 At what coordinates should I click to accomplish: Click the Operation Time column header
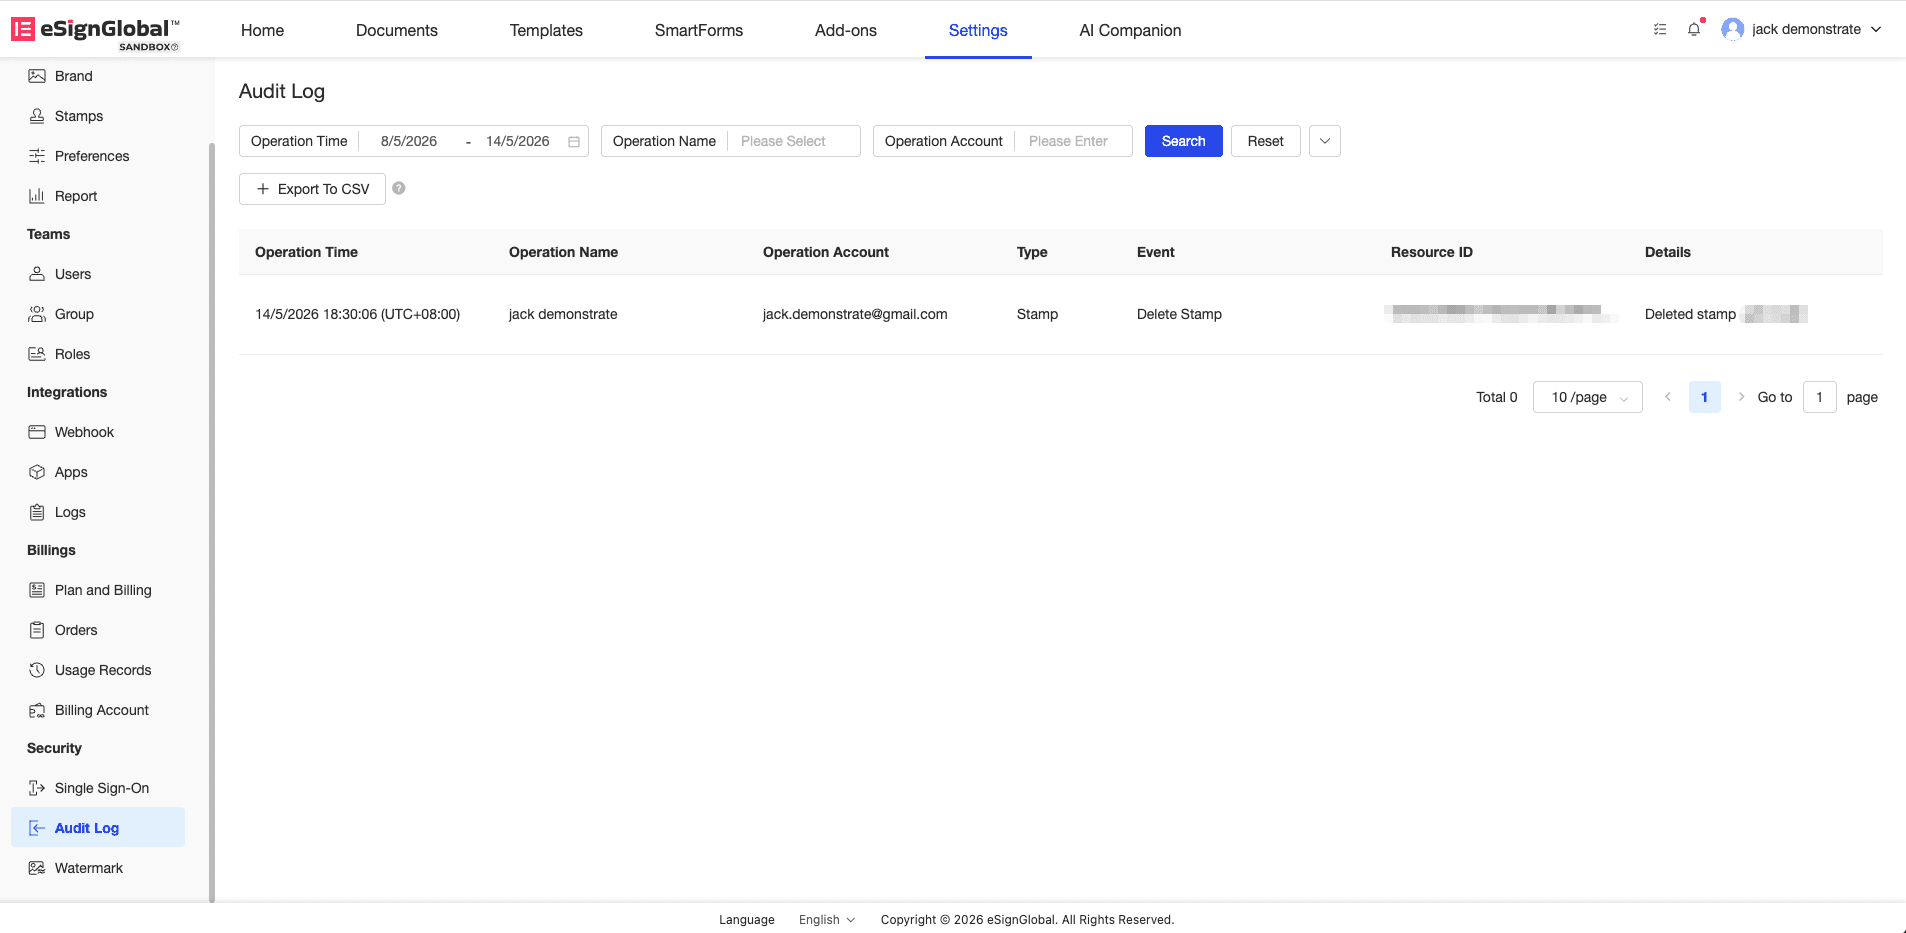pos(306,252)
